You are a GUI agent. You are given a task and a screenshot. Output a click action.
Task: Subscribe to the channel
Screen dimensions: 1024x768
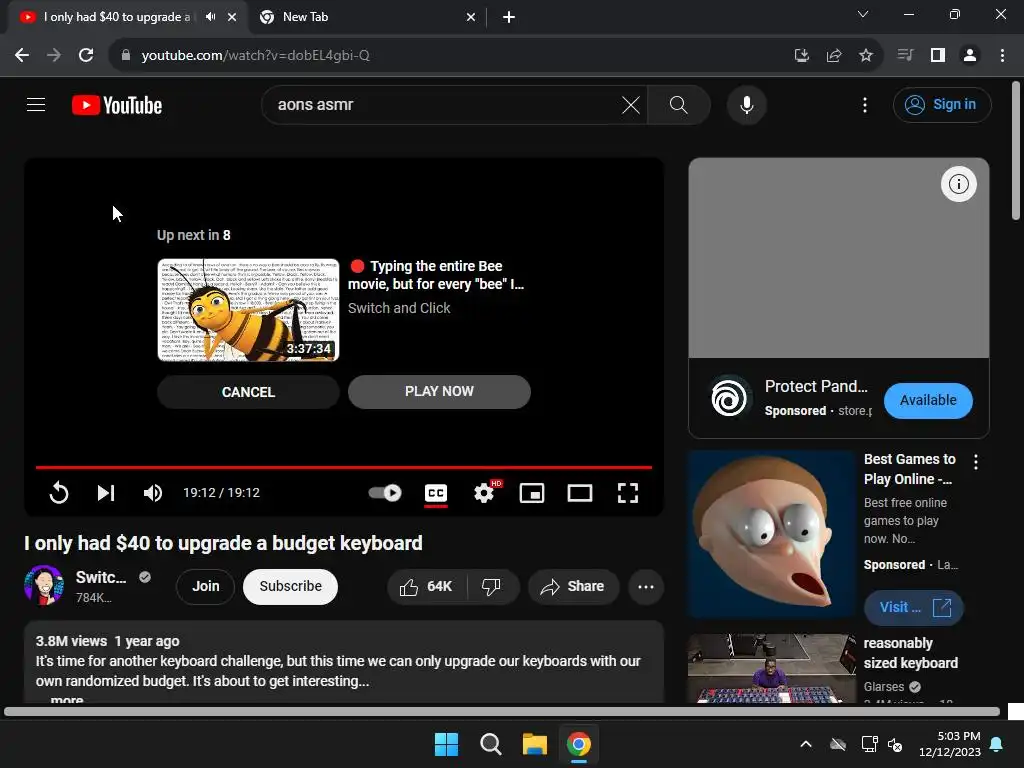291,586
